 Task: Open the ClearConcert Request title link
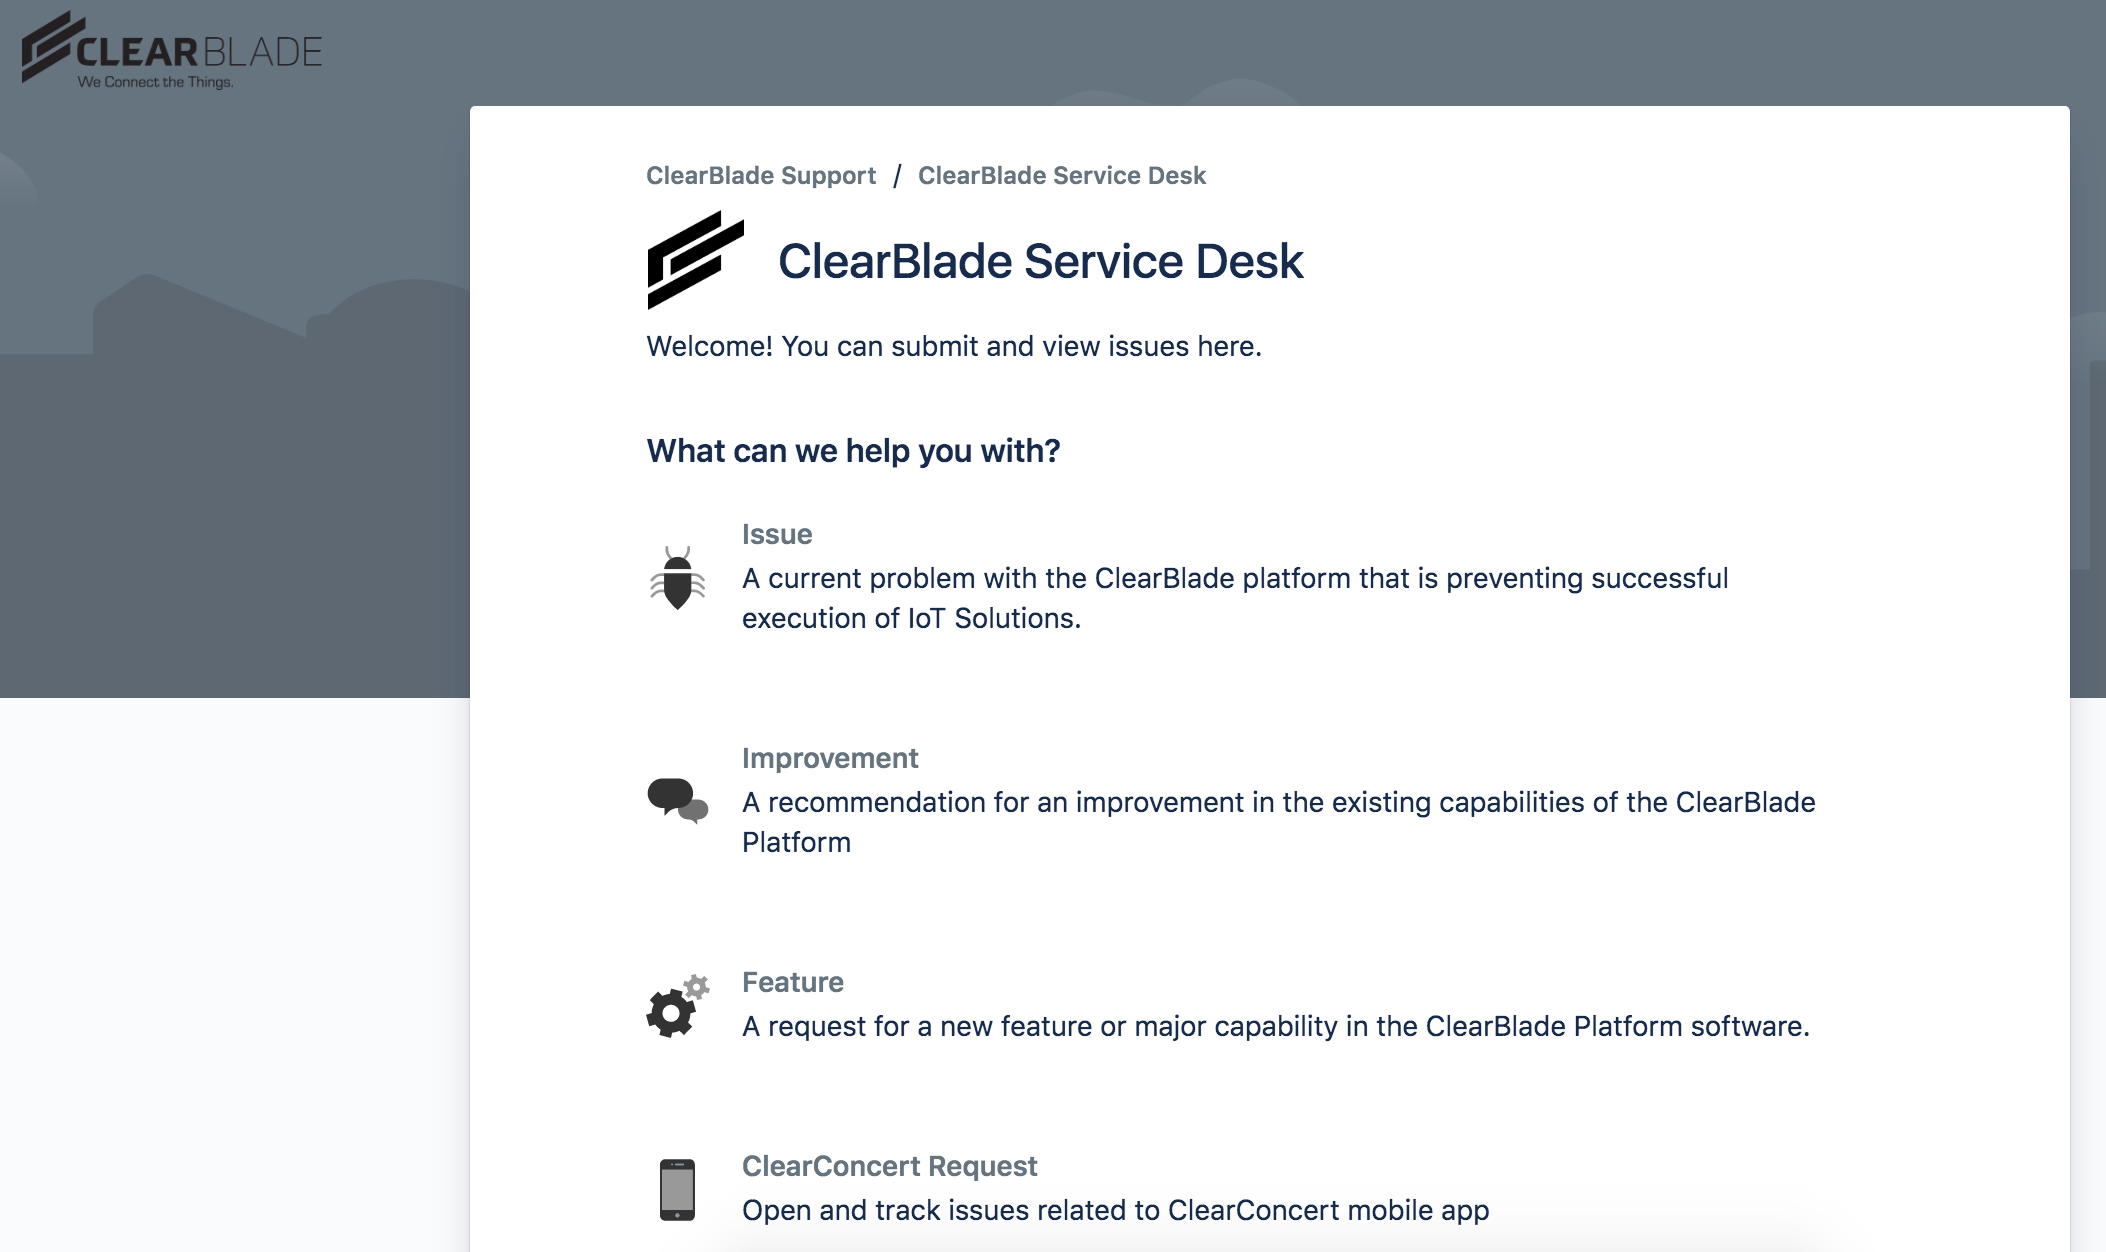click(889, 1167)
